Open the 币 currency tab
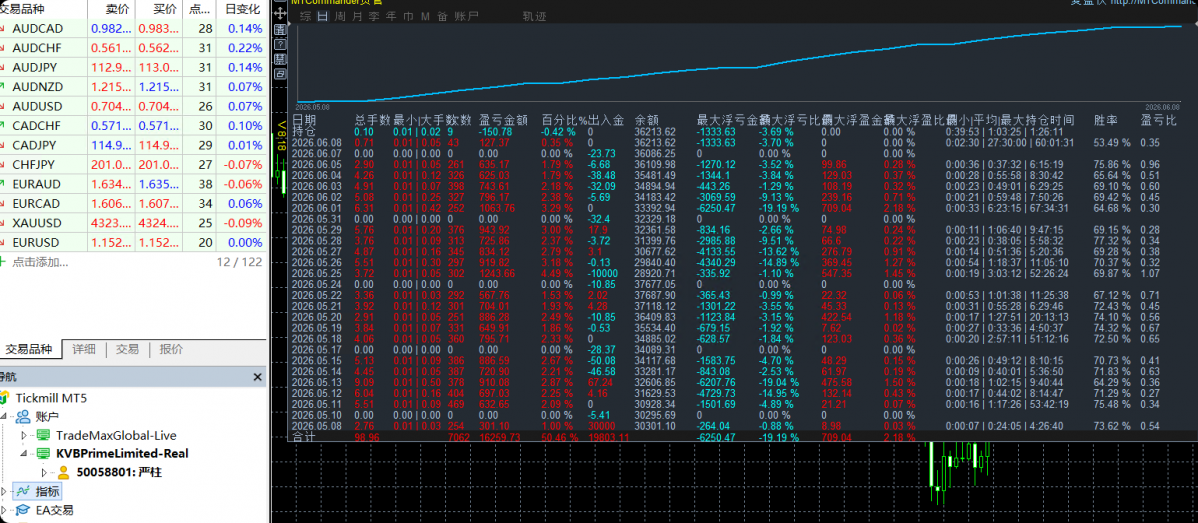The width and height of the screenshot is (1198, 523). pyautogui.click(x=409, y=16)
